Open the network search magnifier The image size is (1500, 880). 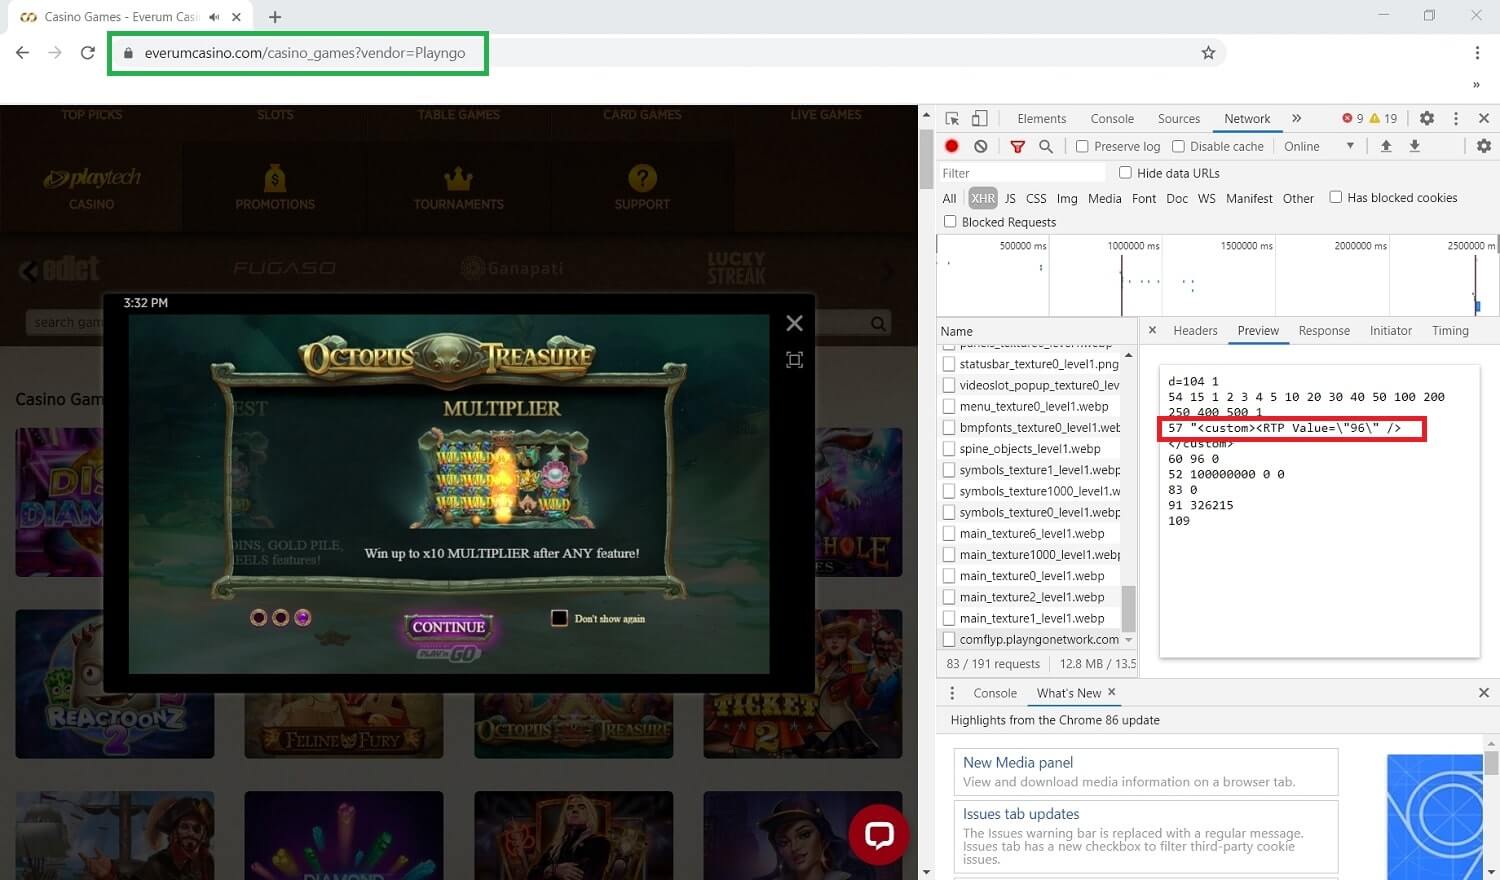point(1046,146)
